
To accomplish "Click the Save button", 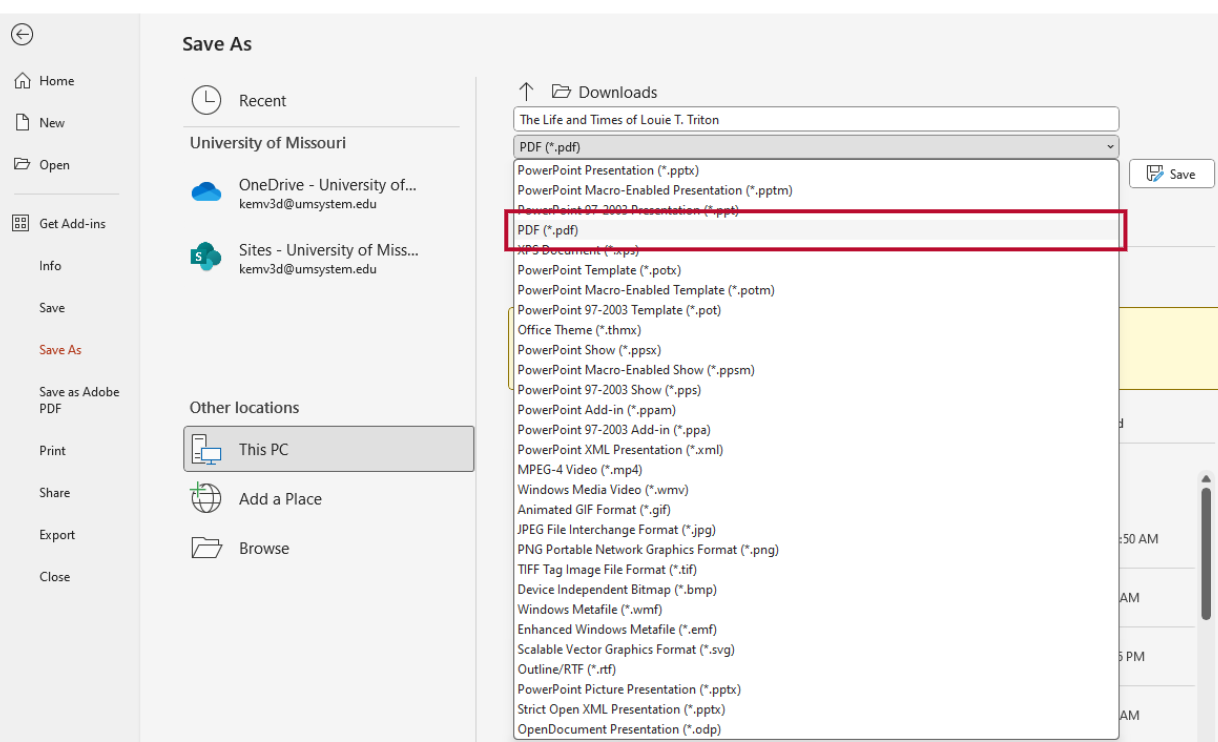I will click(x=1171, y=174).
